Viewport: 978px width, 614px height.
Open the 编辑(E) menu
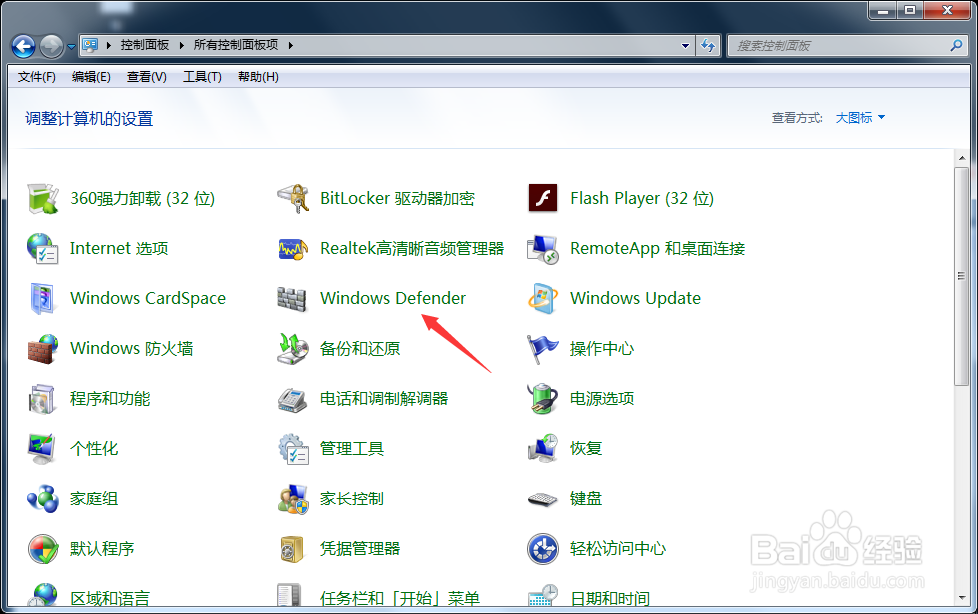tap(91, 77)
